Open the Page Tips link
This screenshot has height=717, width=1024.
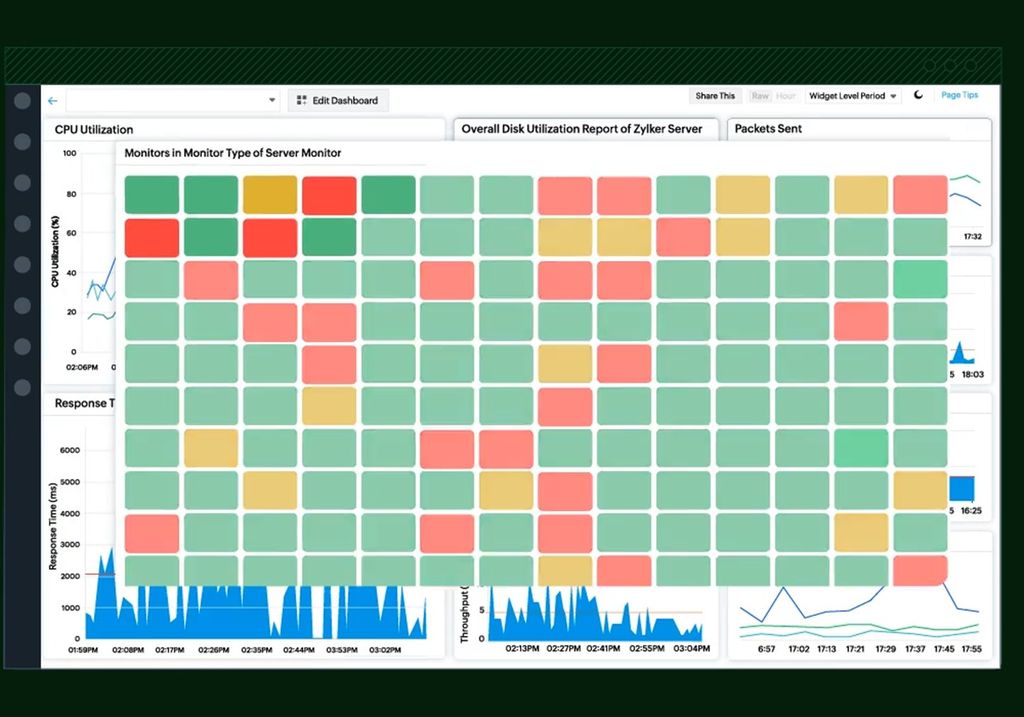(x=959, y=94)
